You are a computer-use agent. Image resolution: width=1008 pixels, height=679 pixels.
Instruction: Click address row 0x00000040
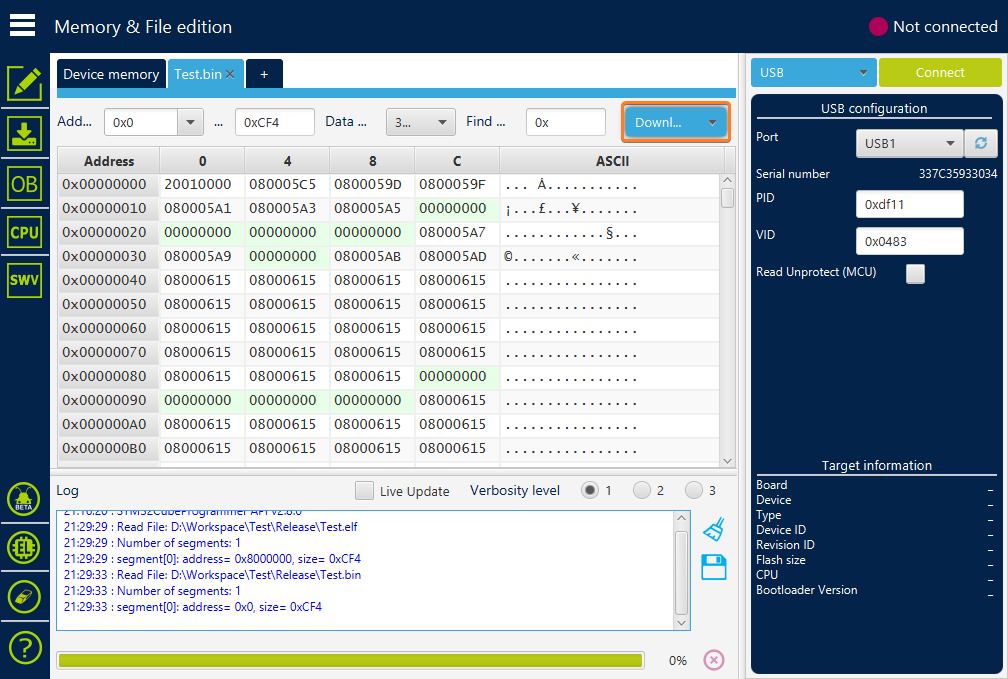click(x=109, y=280)
